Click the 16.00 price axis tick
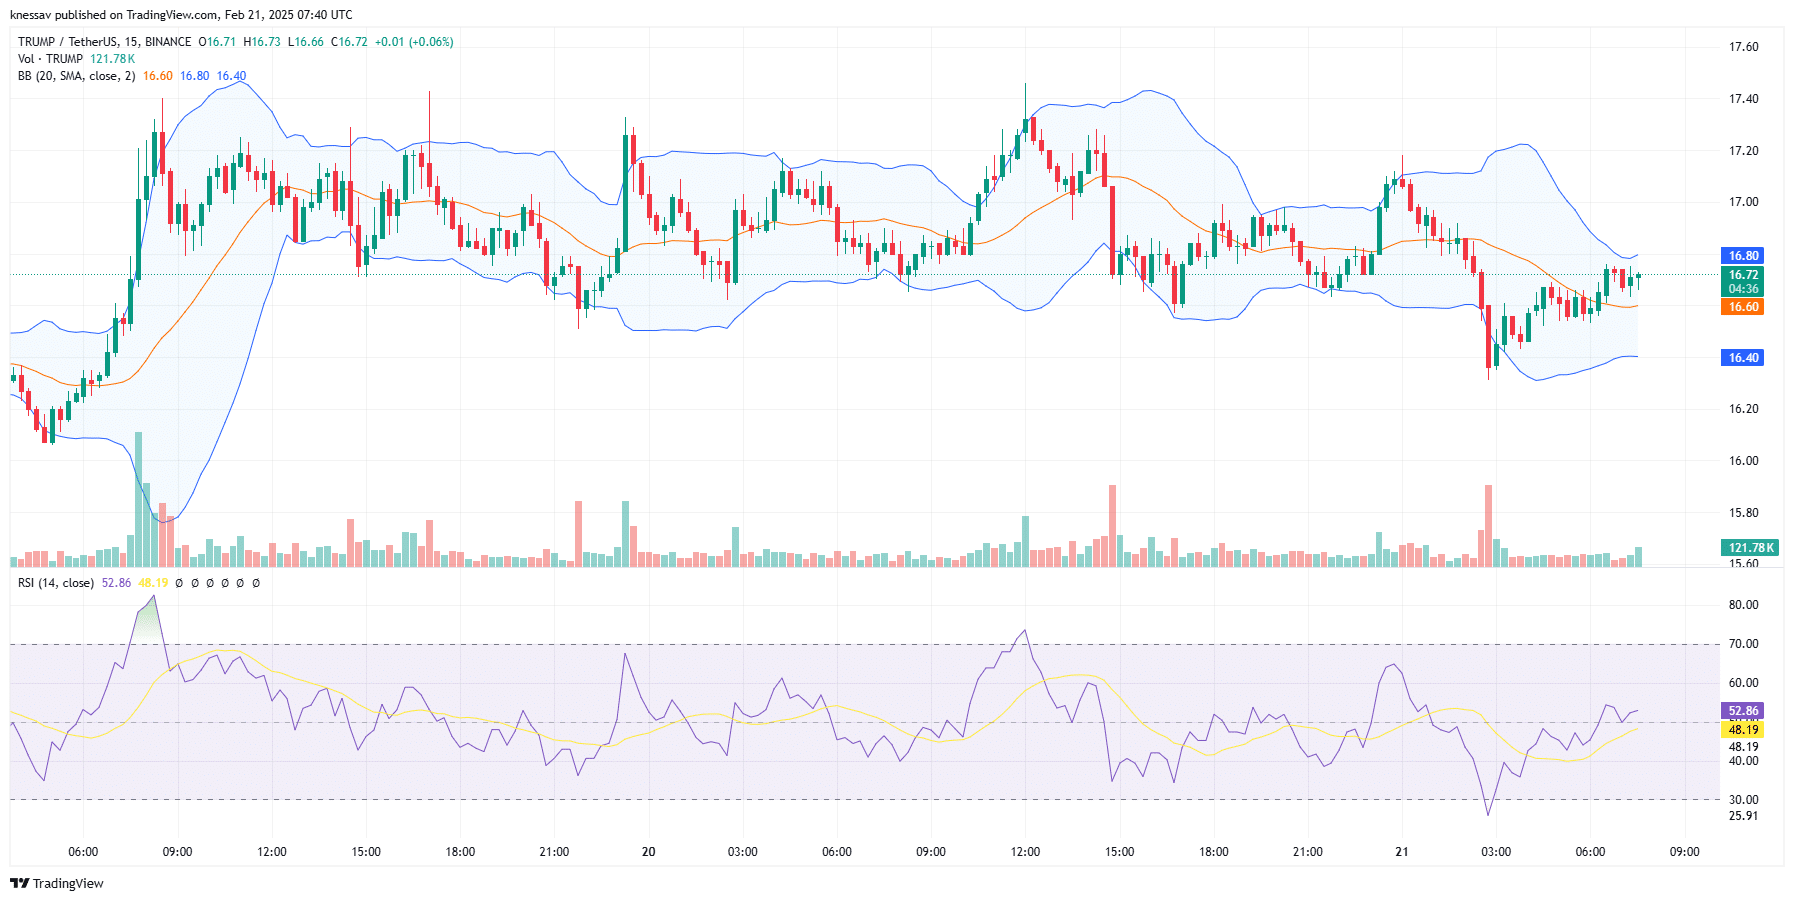The image size is (1794, 901). [x=1743, y=461]
